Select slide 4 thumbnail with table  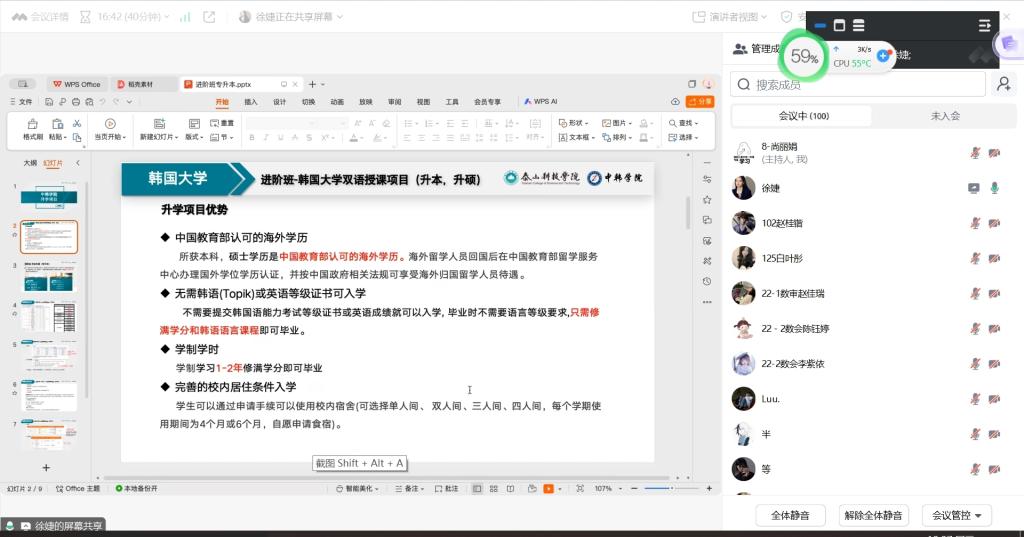click(x=48, y=317)
